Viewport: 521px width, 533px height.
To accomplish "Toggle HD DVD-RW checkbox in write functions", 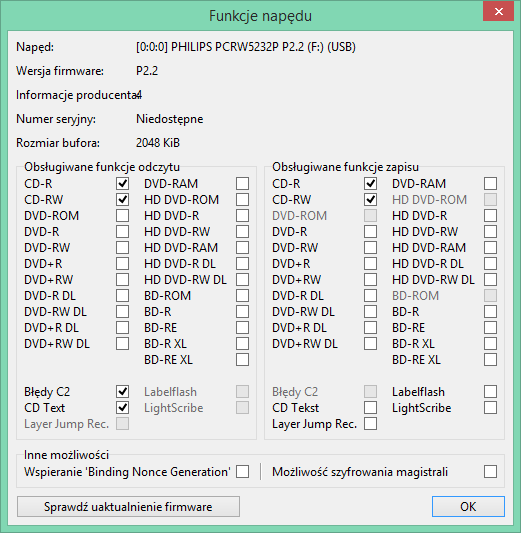I will pyautogui.click(x=490, y=231).
